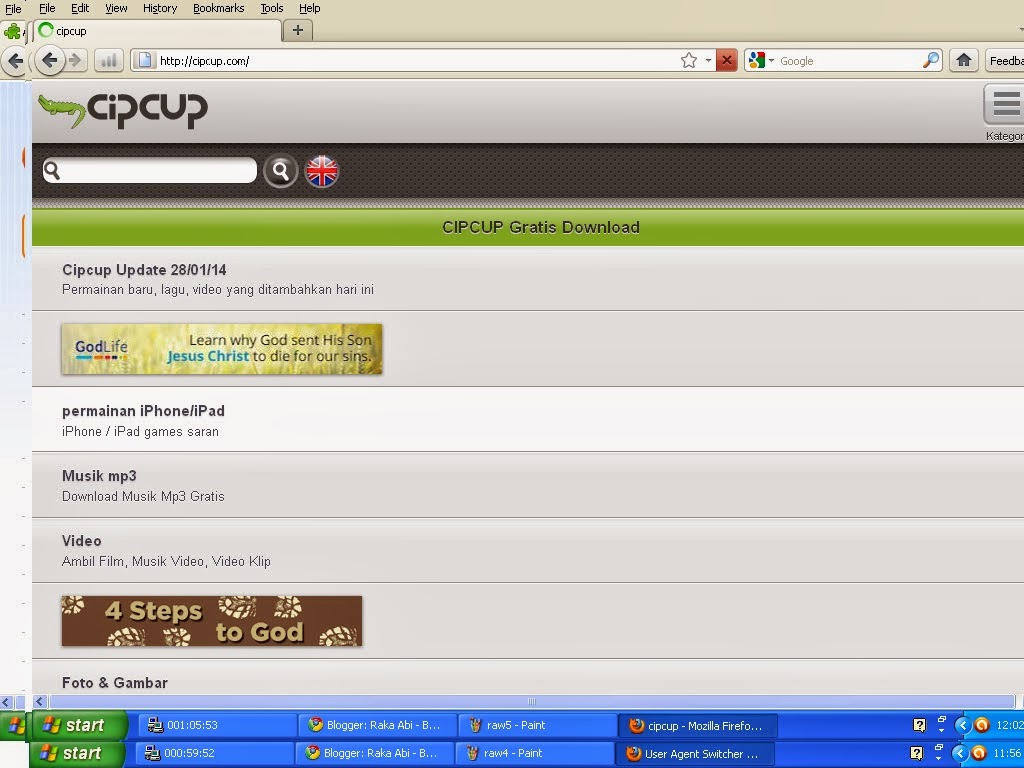1024x768 pixels.
Task: Open the Video section link
Action: point(82,541)
